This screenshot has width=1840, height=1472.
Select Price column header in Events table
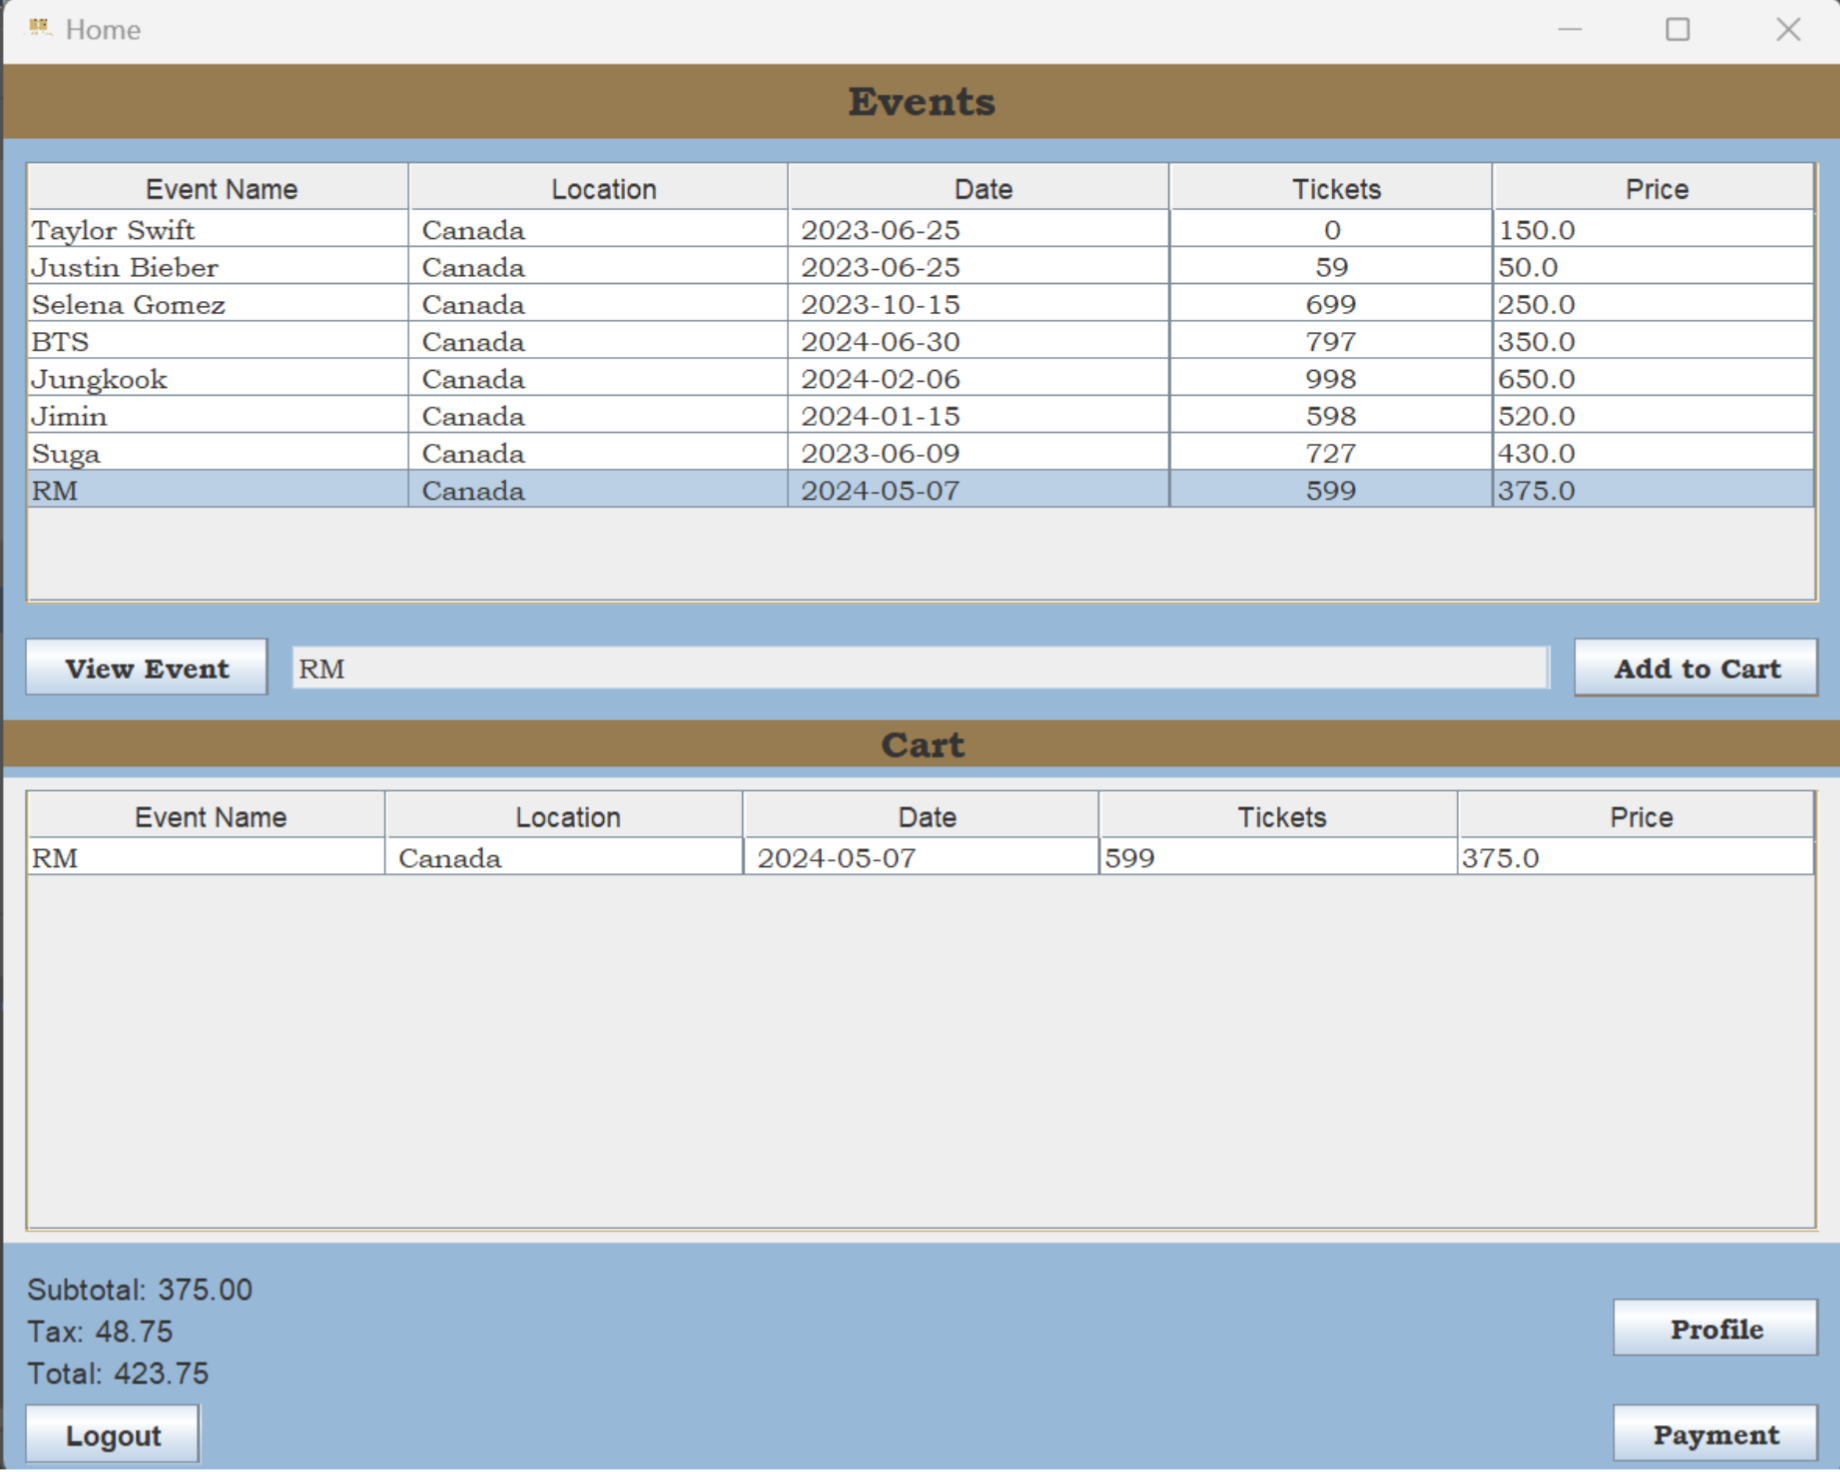click(1654, 188)
